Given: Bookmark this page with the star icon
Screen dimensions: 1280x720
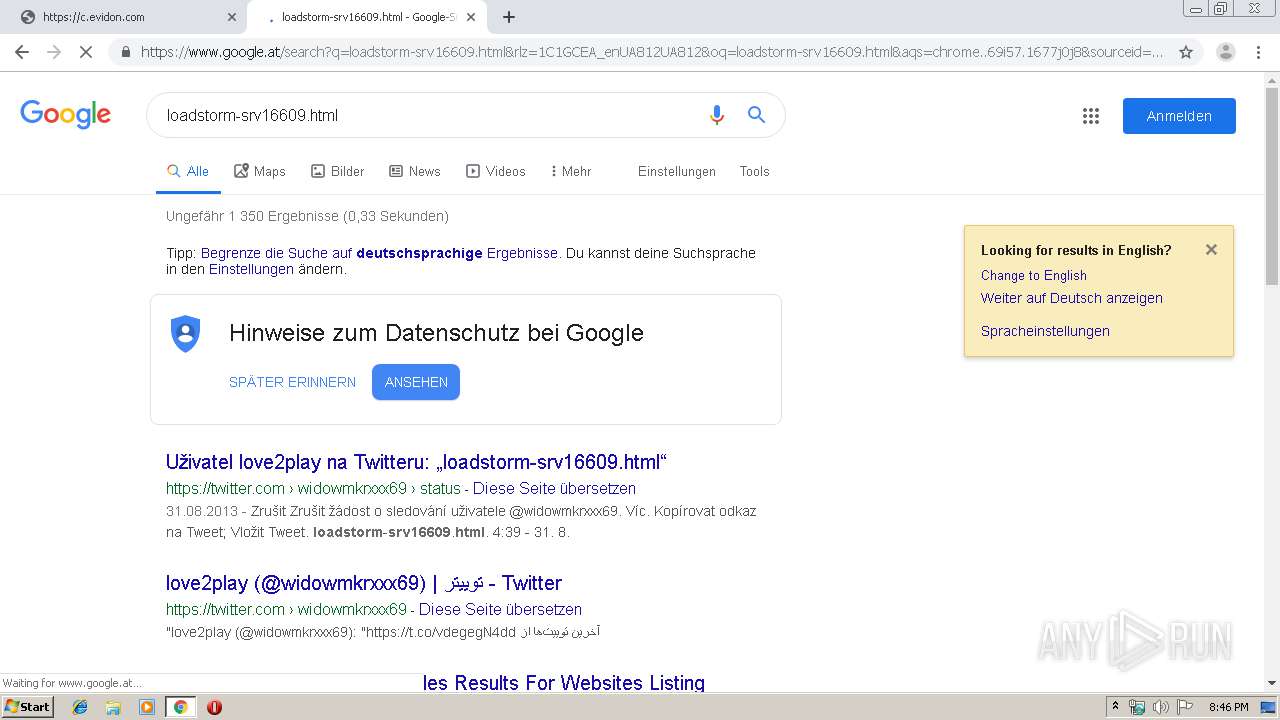Looking at the screenshot, I should [x=1186, y=52].
